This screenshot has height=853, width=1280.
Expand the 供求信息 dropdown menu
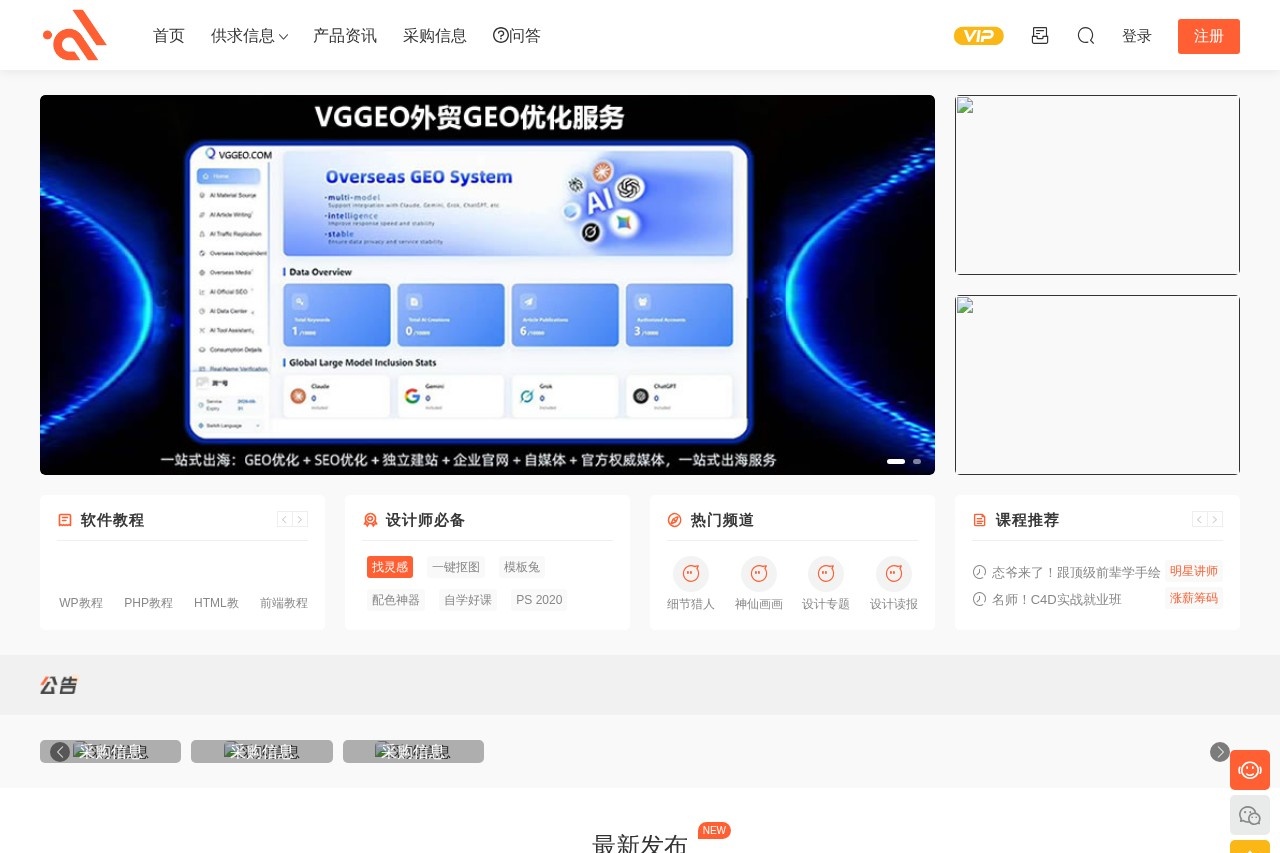249,36
